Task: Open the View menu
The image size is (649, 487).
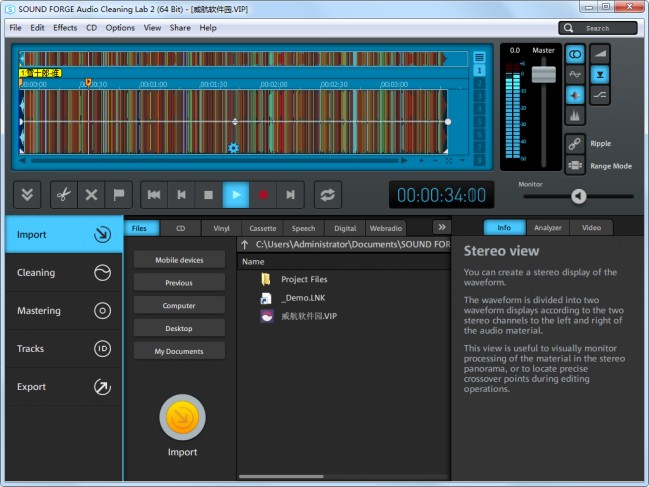Action: pos(152,28)
